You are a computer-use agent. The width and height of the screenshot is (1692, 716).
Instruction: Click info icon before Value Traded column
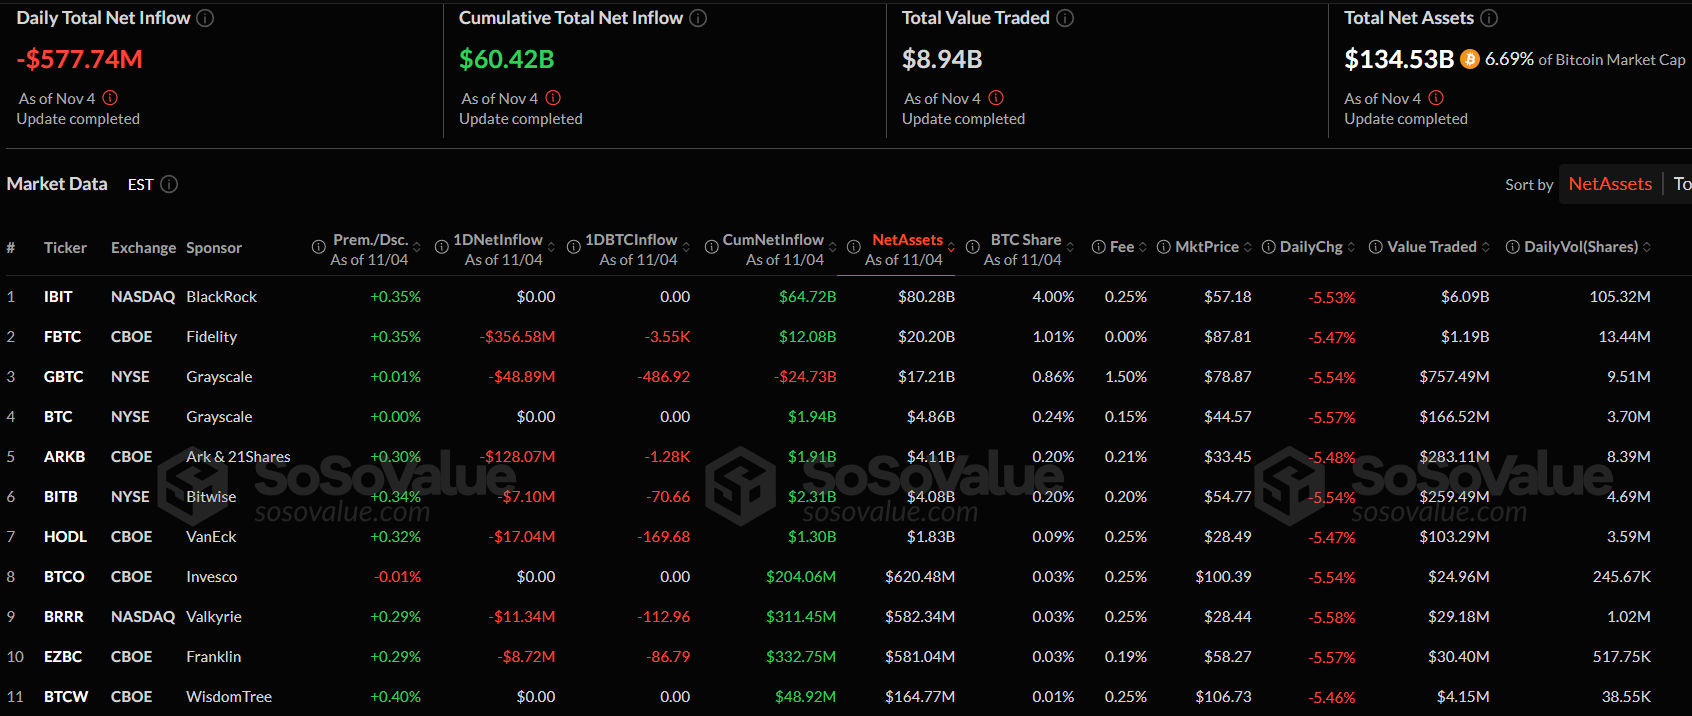pos(1375,247)
